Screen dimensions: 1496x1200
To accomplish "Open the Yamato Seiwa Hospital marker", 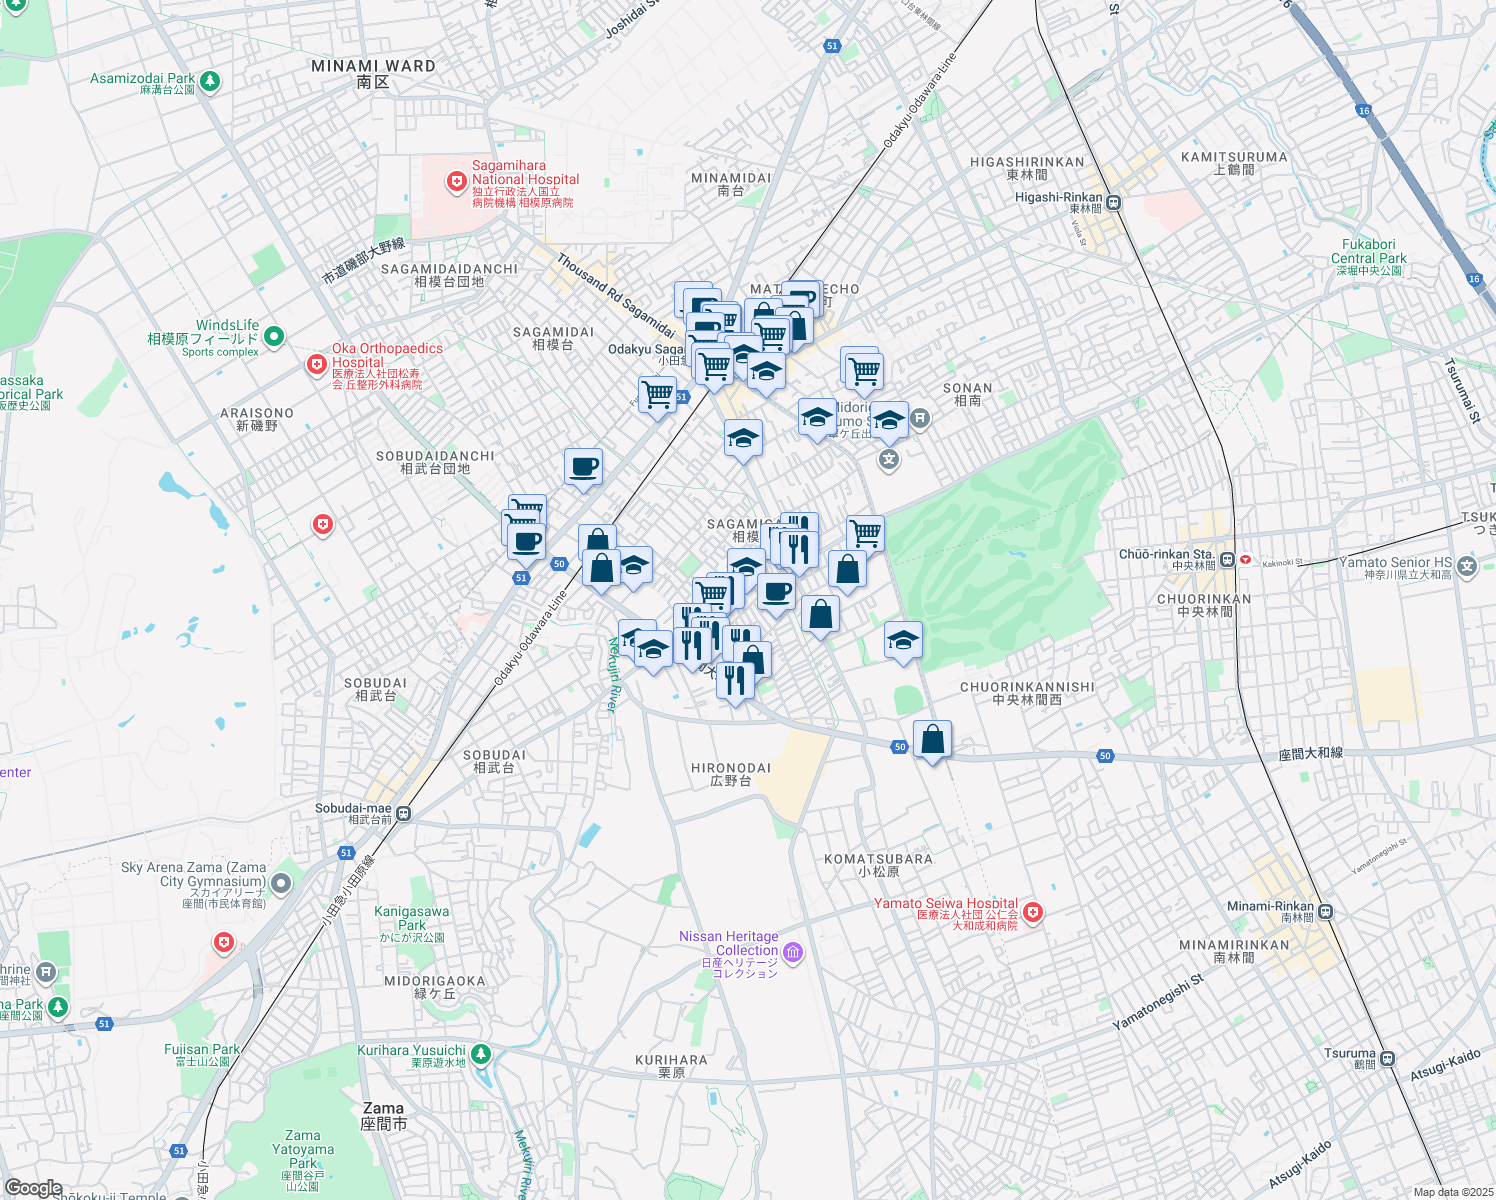I will 1033,912.
